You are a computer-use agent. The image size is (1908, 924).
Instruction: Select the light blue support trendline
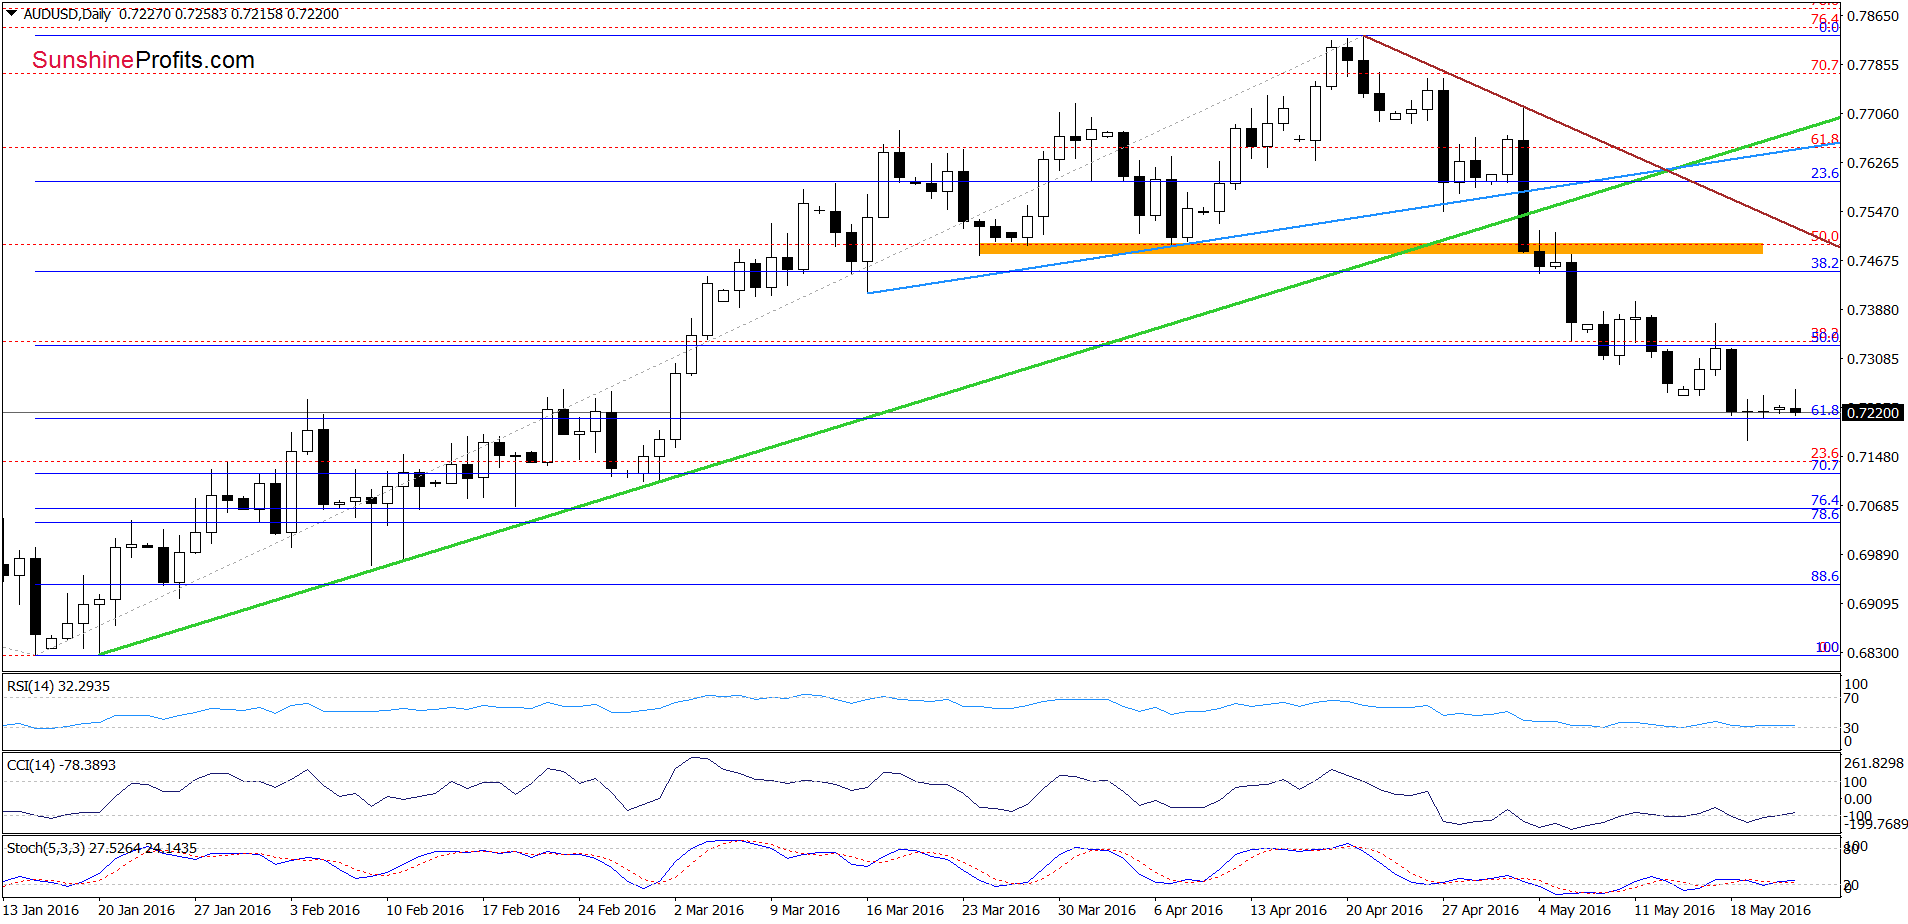point(1353,218)
